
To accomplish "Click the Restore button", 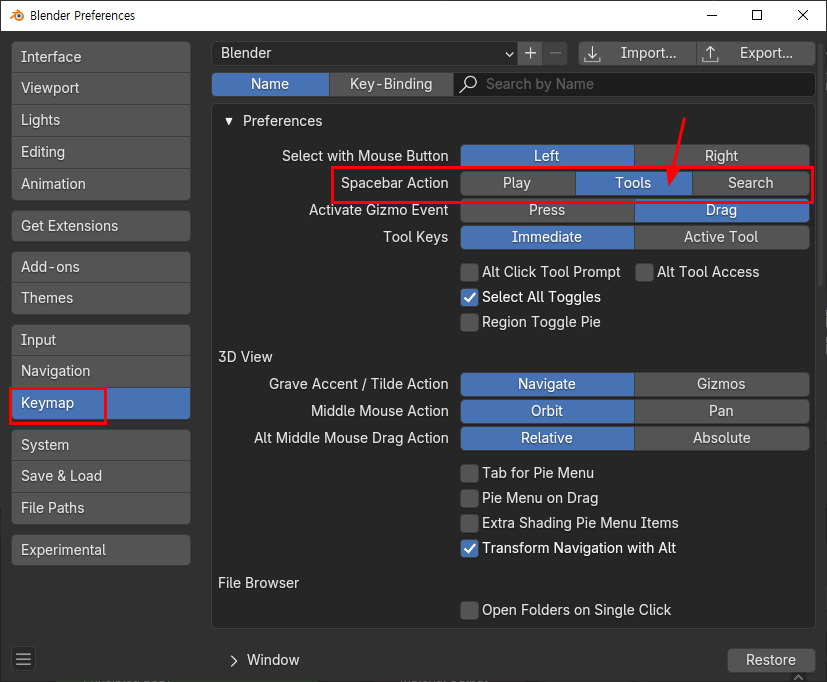I will [771, 660].
